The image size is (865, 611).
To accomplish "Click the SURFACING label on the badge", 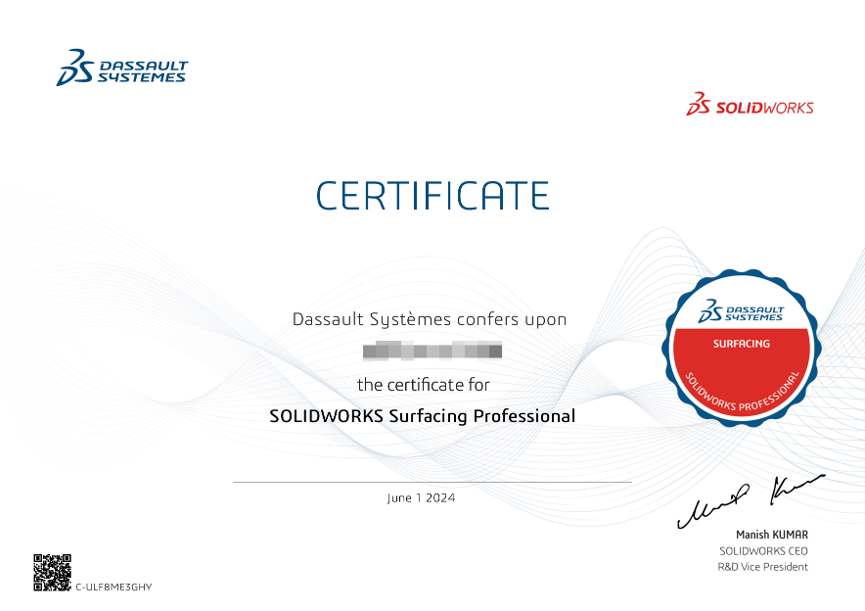I will tap(741, 344).
